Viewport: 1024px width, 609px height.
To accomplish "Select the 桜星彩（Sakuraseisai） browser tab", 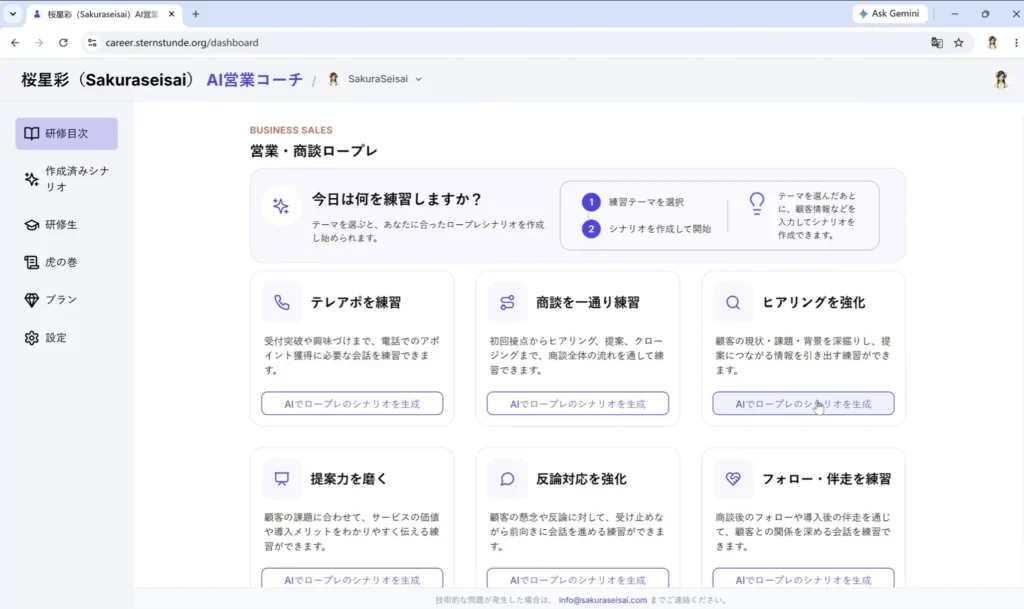I will 103,14.
